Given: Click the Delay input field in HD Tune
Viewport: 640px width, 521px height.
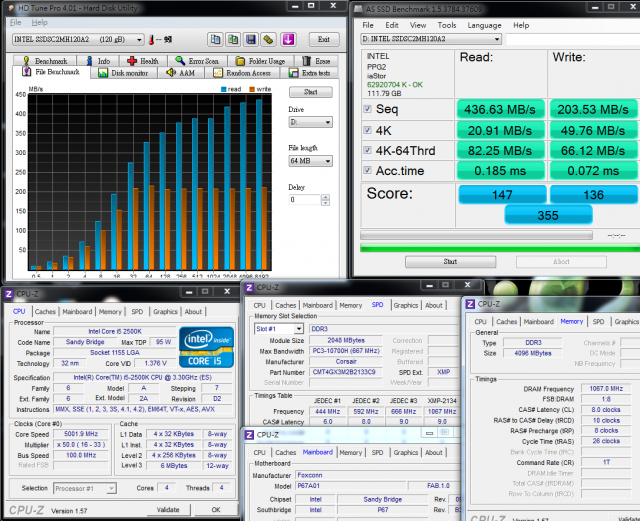Looking at the screenshot, I should (305, 200).
